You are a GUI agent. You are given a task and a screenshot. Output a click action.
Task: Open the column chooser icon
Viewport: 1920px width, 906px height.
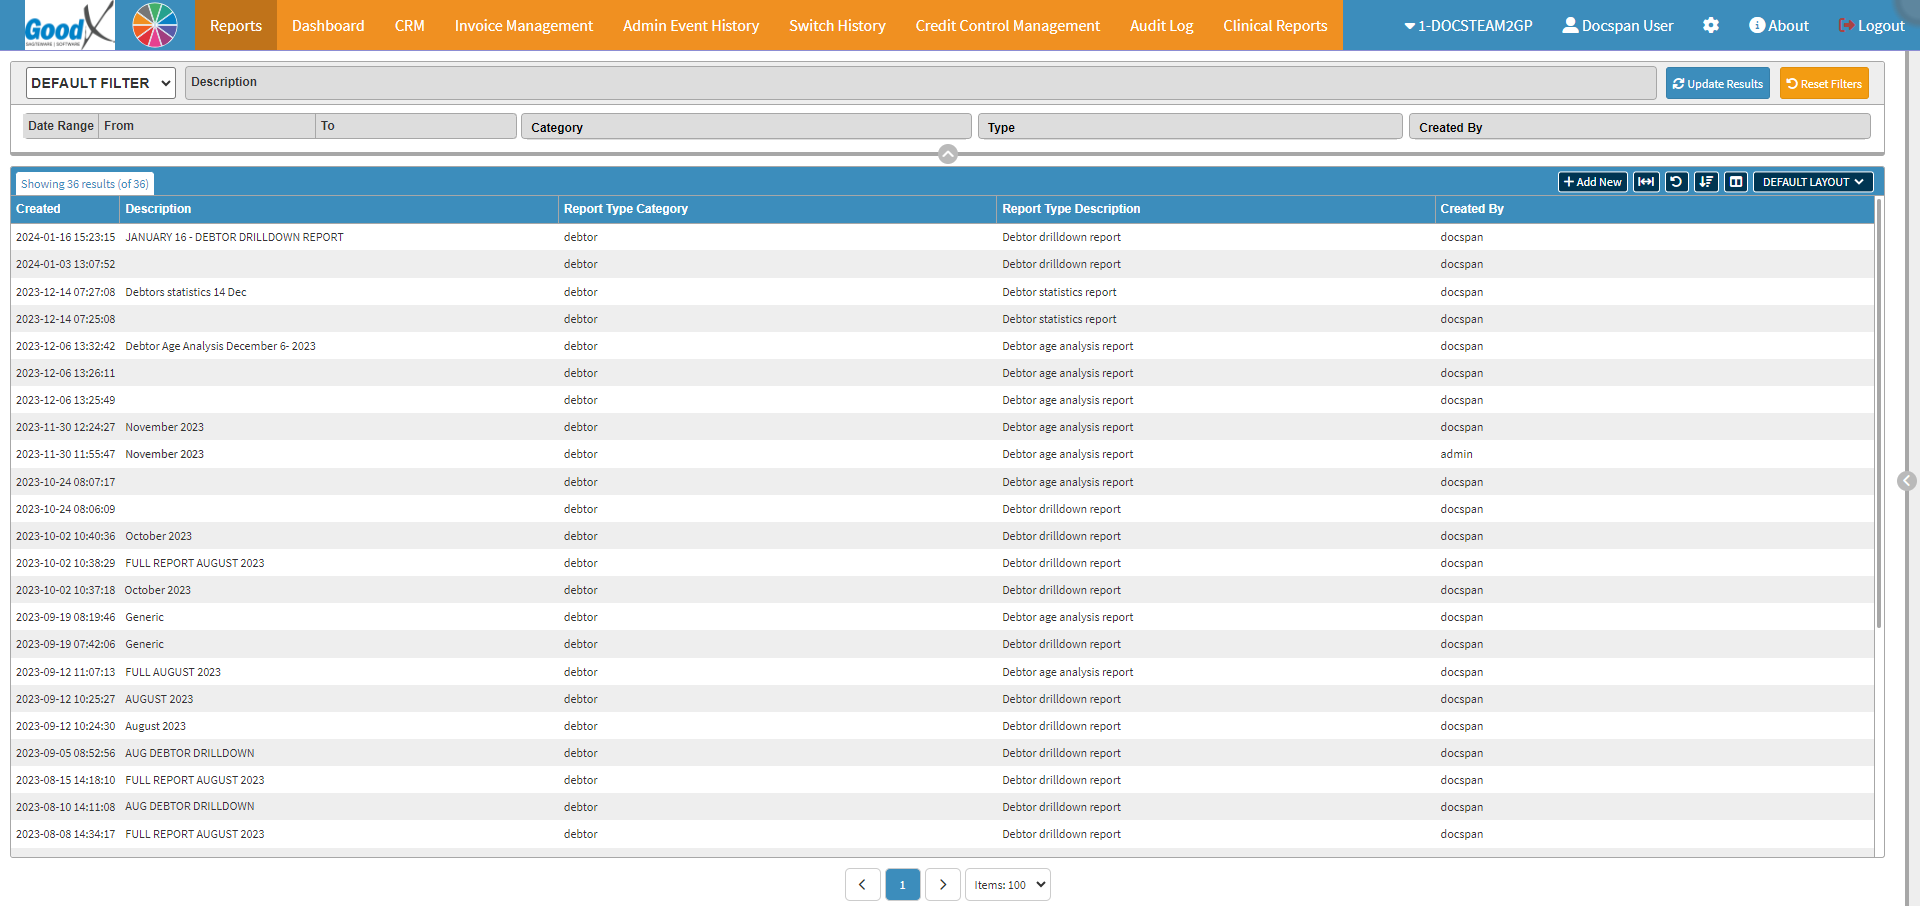(x=1736, y=182)
